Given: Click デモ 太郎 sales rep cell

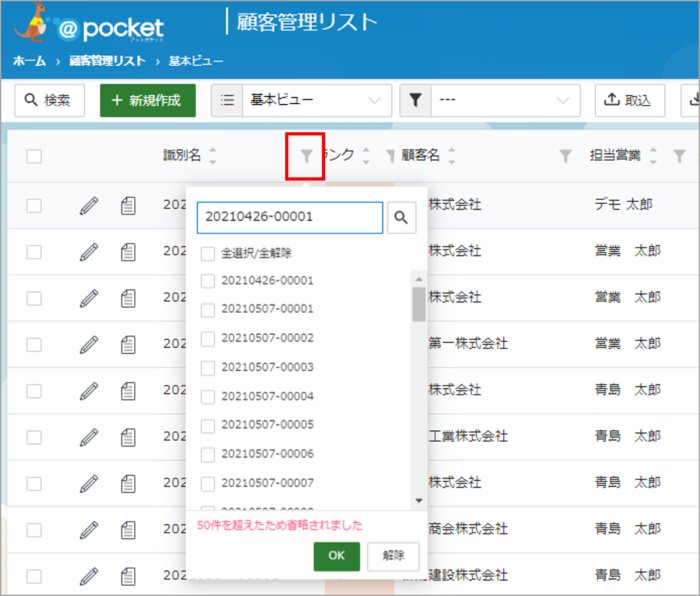Looking at the screenshot, I should [624, 205].
